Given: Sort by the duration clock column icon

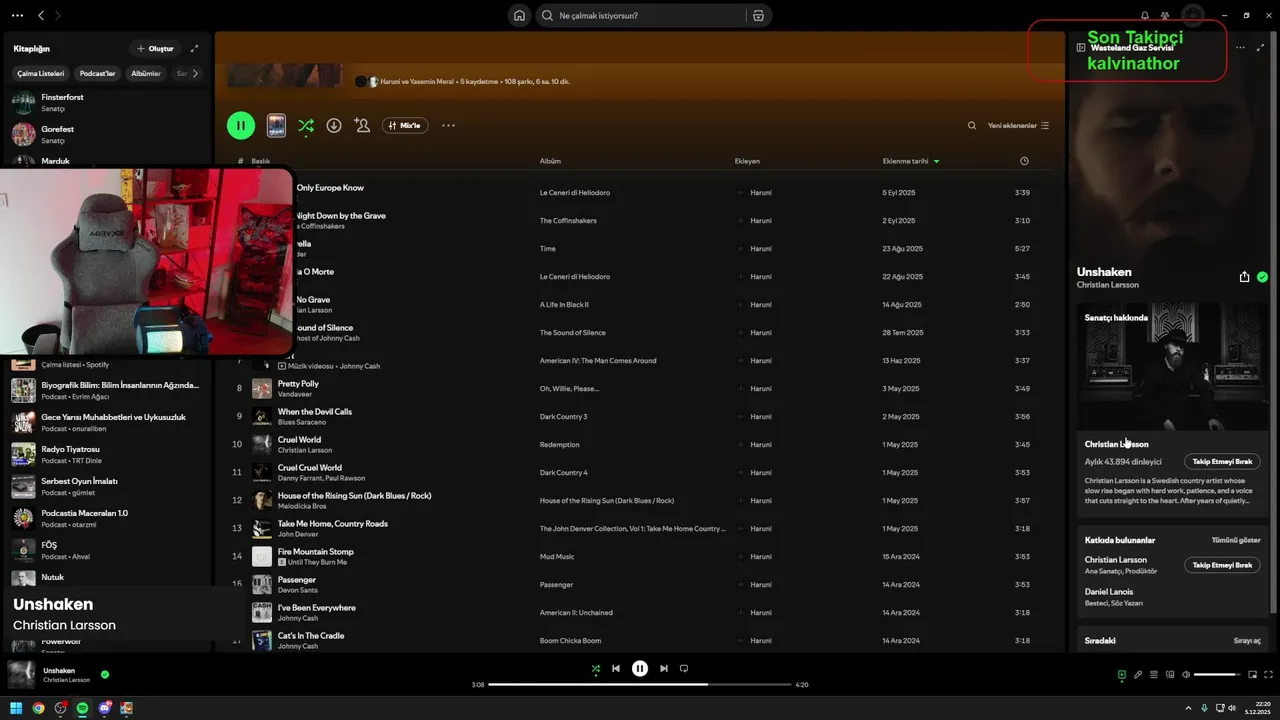Looking at the screenshot, I should click(1024, 161).
